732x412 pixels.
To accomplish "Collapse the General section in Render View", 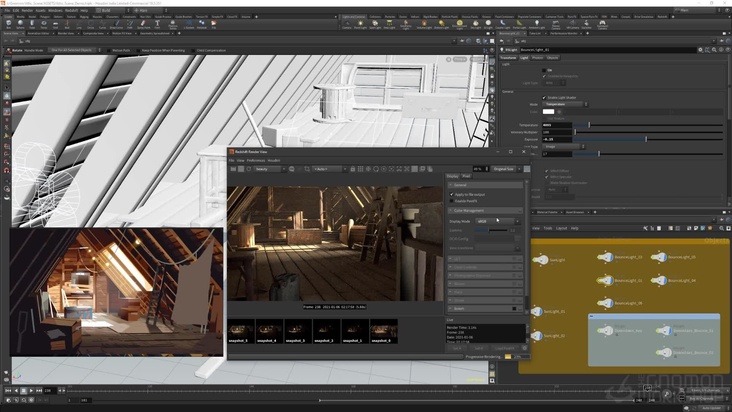I will [x=486, y=185].
